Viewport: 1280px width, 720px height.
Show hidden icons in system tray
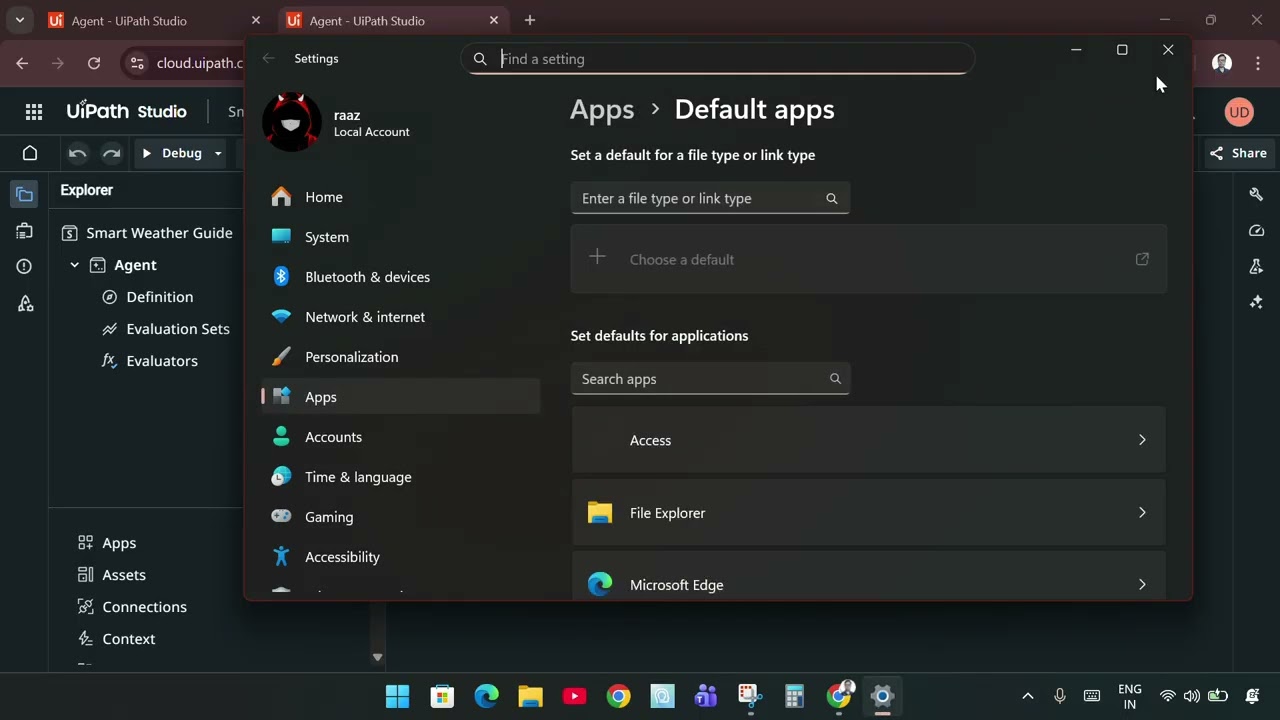click(1027, 696)
